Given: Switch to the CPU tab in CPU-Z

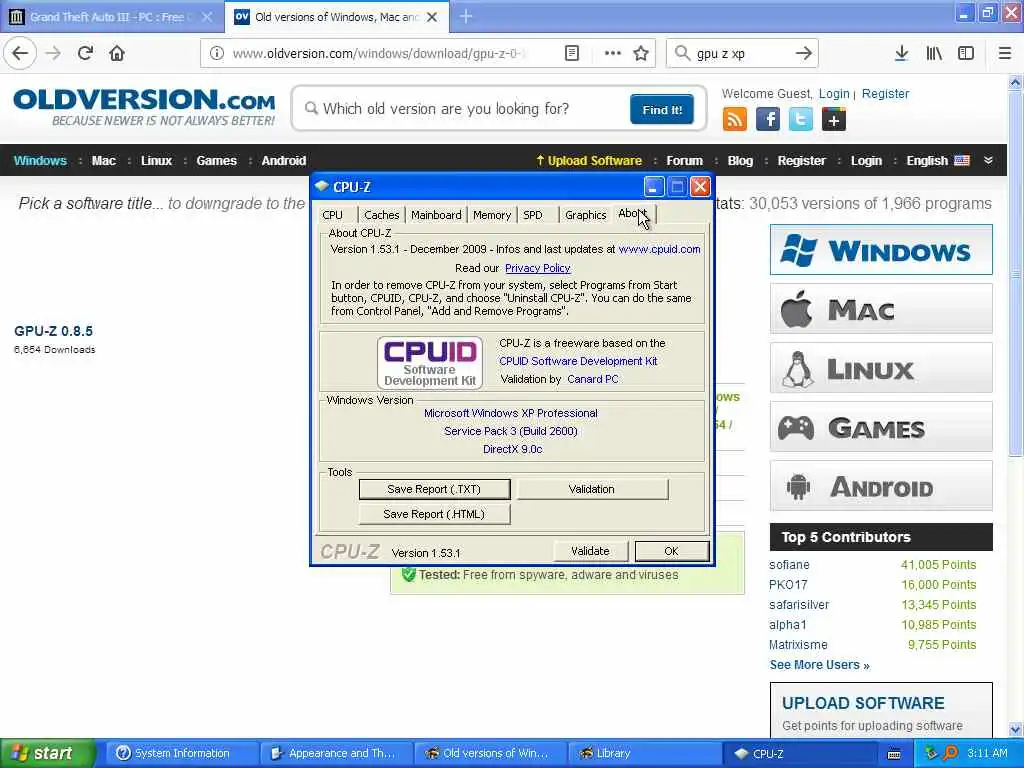Looking at the screenshot, I should point(332,215).
